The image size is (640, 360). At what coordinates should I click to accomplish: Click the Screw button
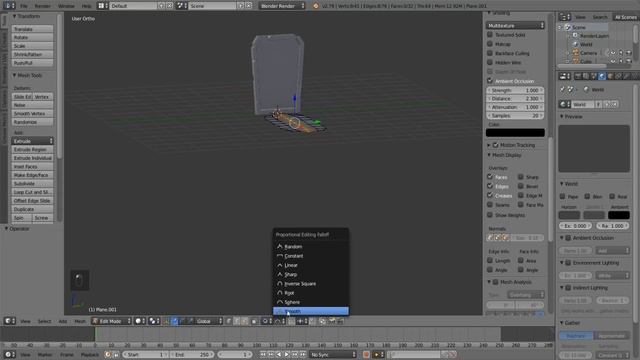42,218
